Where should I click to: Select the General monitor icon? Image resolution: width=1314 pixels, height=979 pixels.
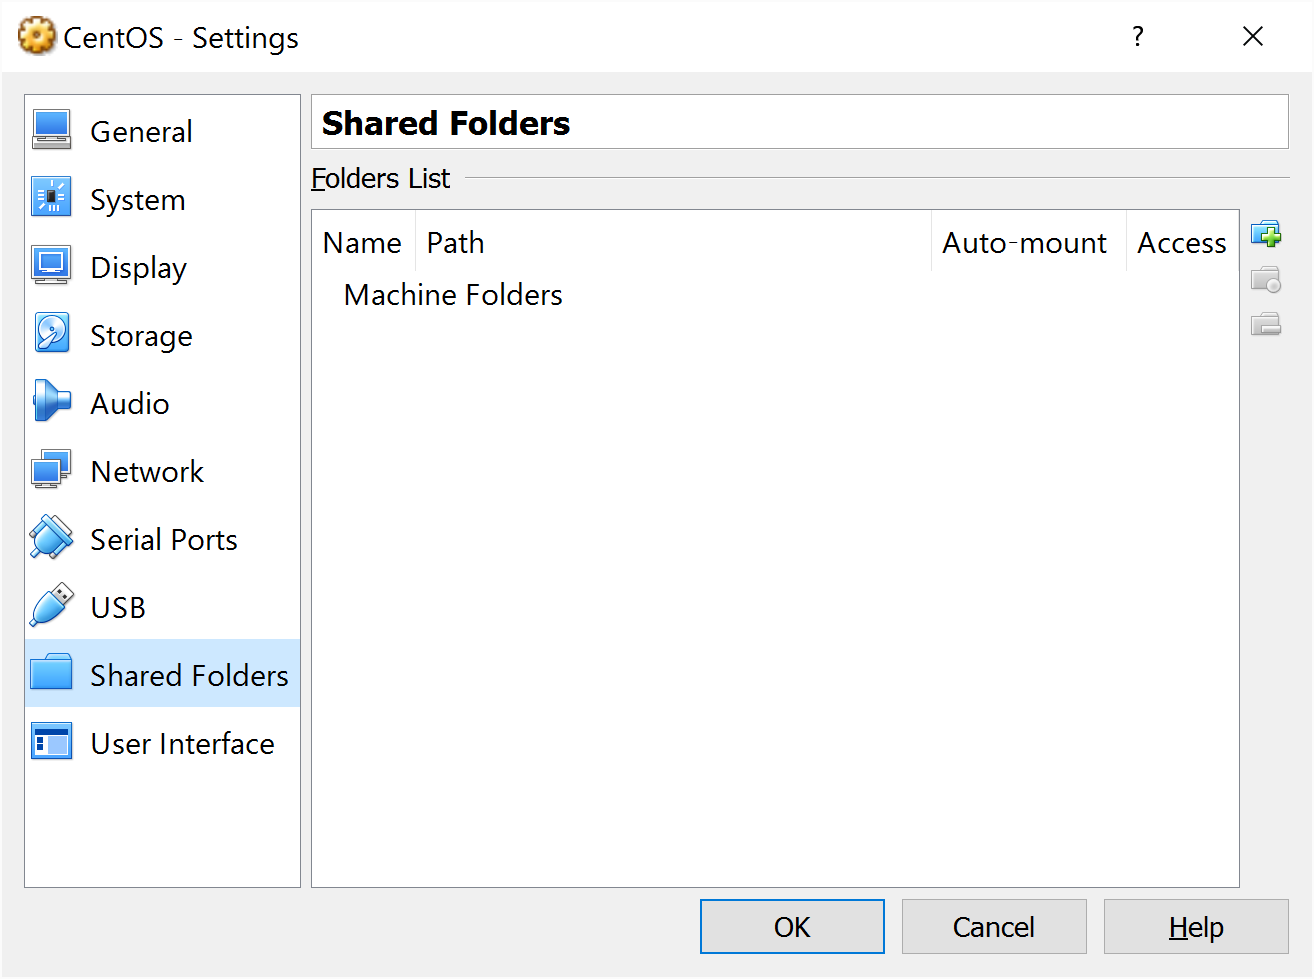click(x=51, y=130)
